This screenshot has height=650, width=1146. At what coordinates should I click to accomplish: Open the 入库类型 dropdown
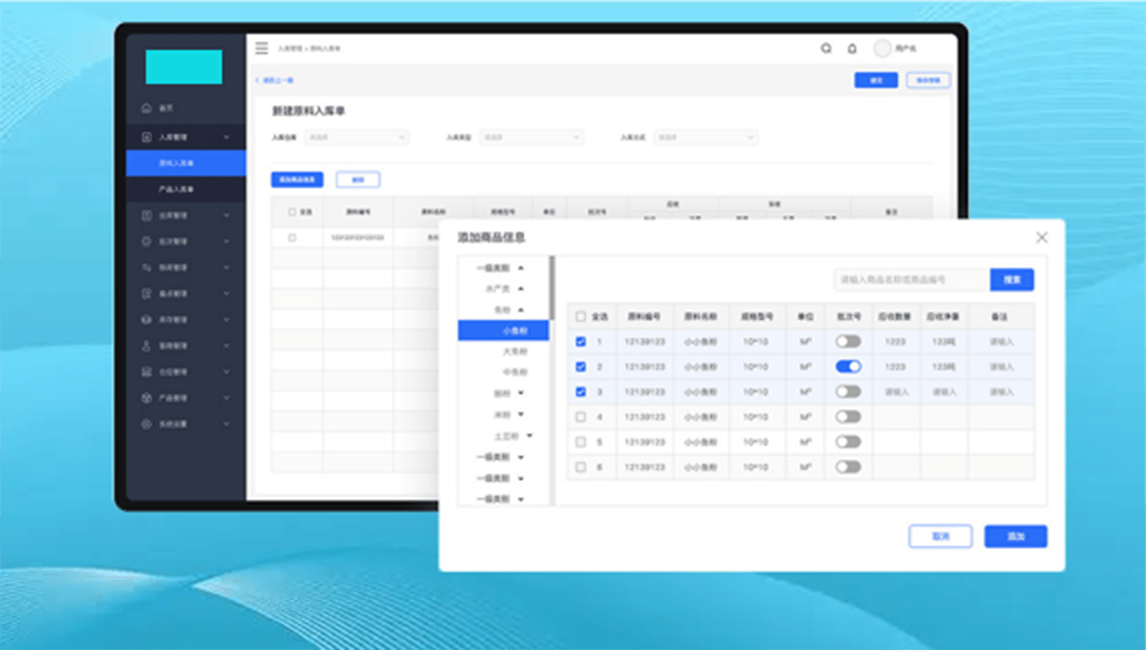coord(531,137)
